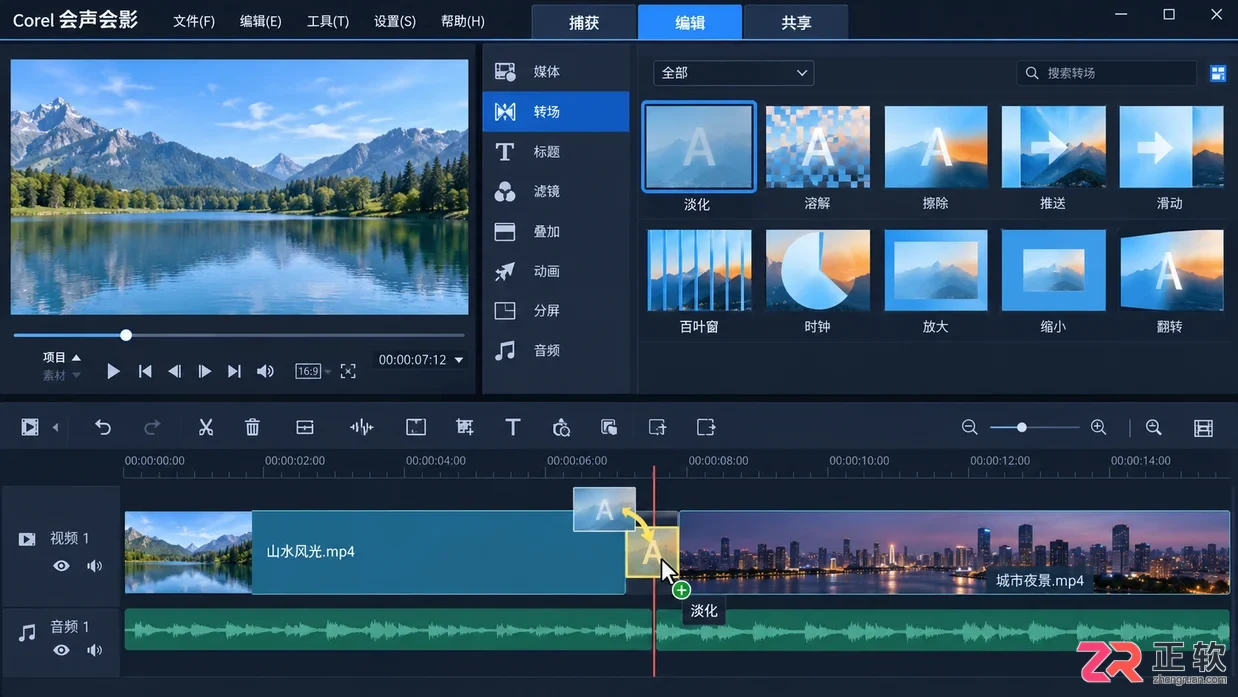The width and height of the screenshot is (1238, 697).
Task: Toggle the preview volume speaker
Action: (265, 371)
